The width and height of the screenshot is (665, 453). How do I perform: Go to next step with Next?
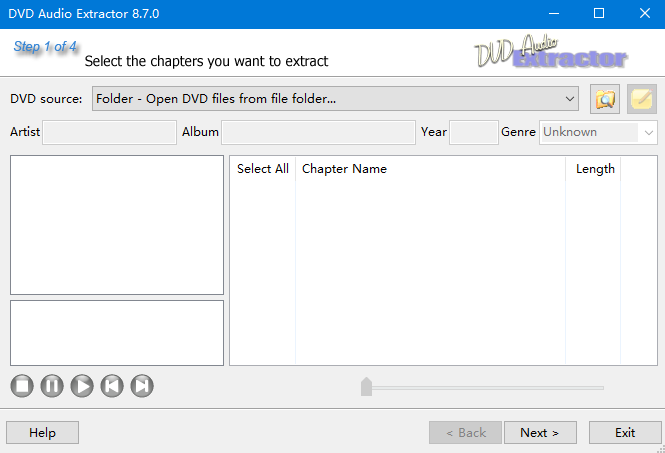click(540, 433)
